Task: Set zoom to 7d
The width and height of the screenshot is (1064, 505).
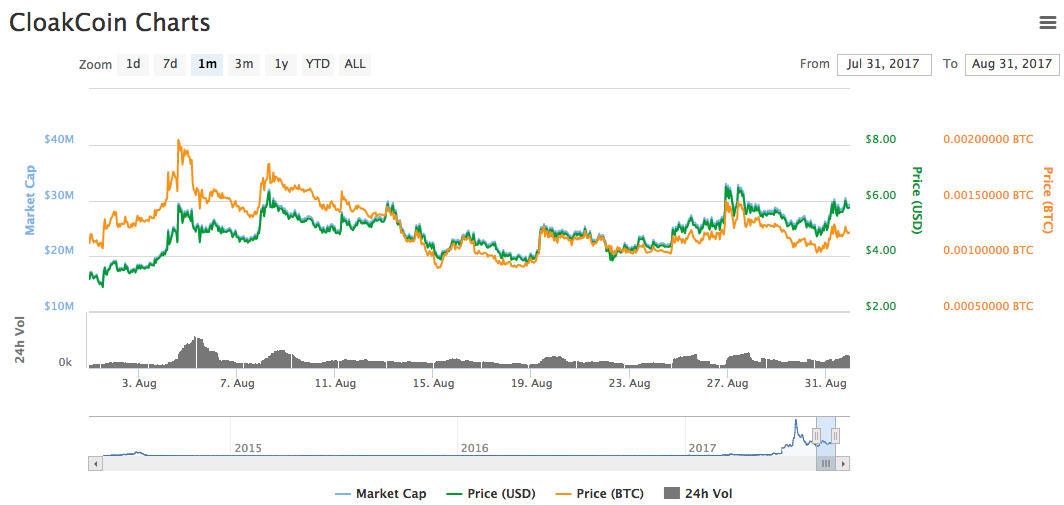Action: click(170, 64)
